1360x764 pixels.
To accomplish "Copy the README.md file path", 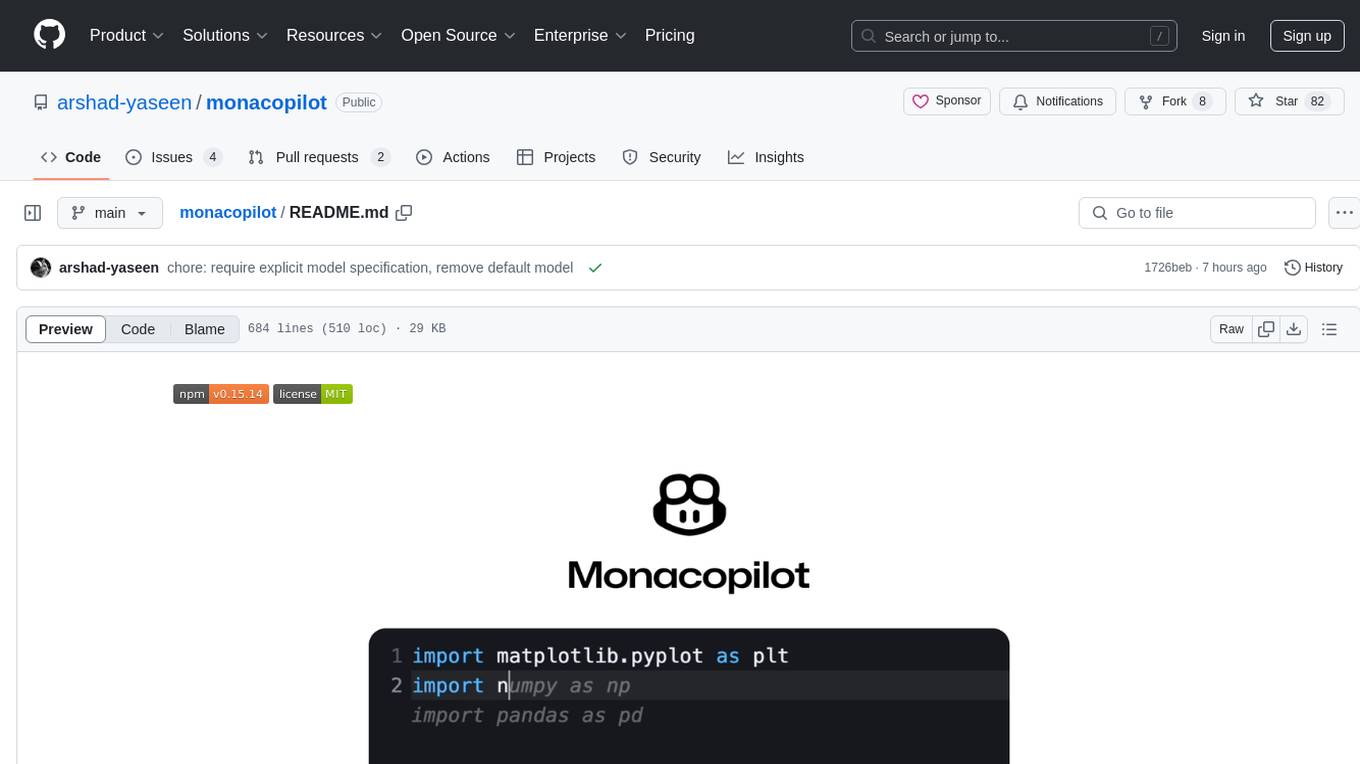I will pos(404,213).
